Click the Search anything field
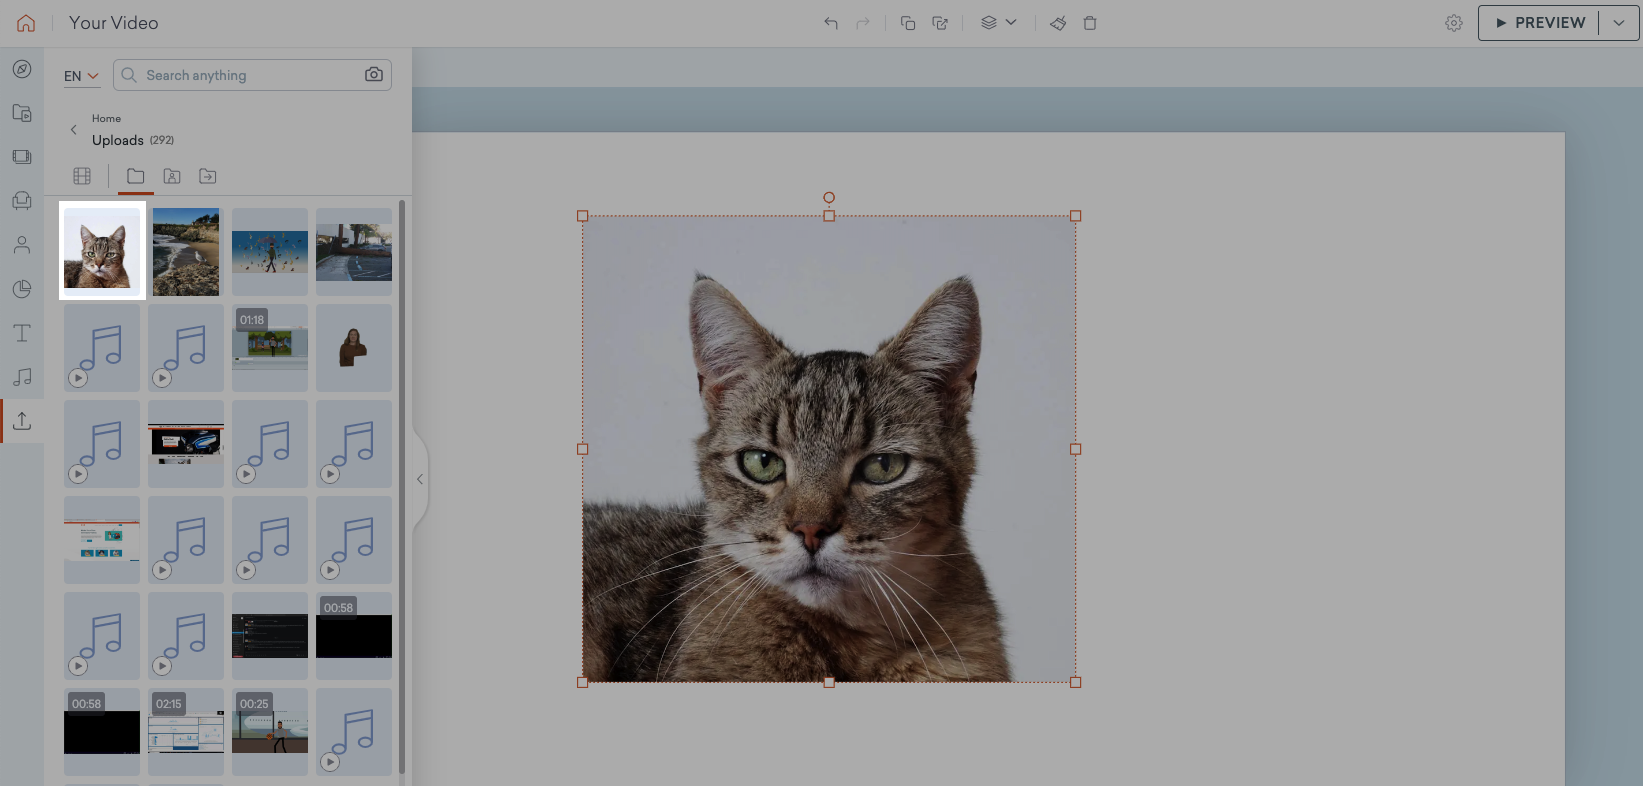This screenshot has width=1643, height=786. tap(250, 75)
